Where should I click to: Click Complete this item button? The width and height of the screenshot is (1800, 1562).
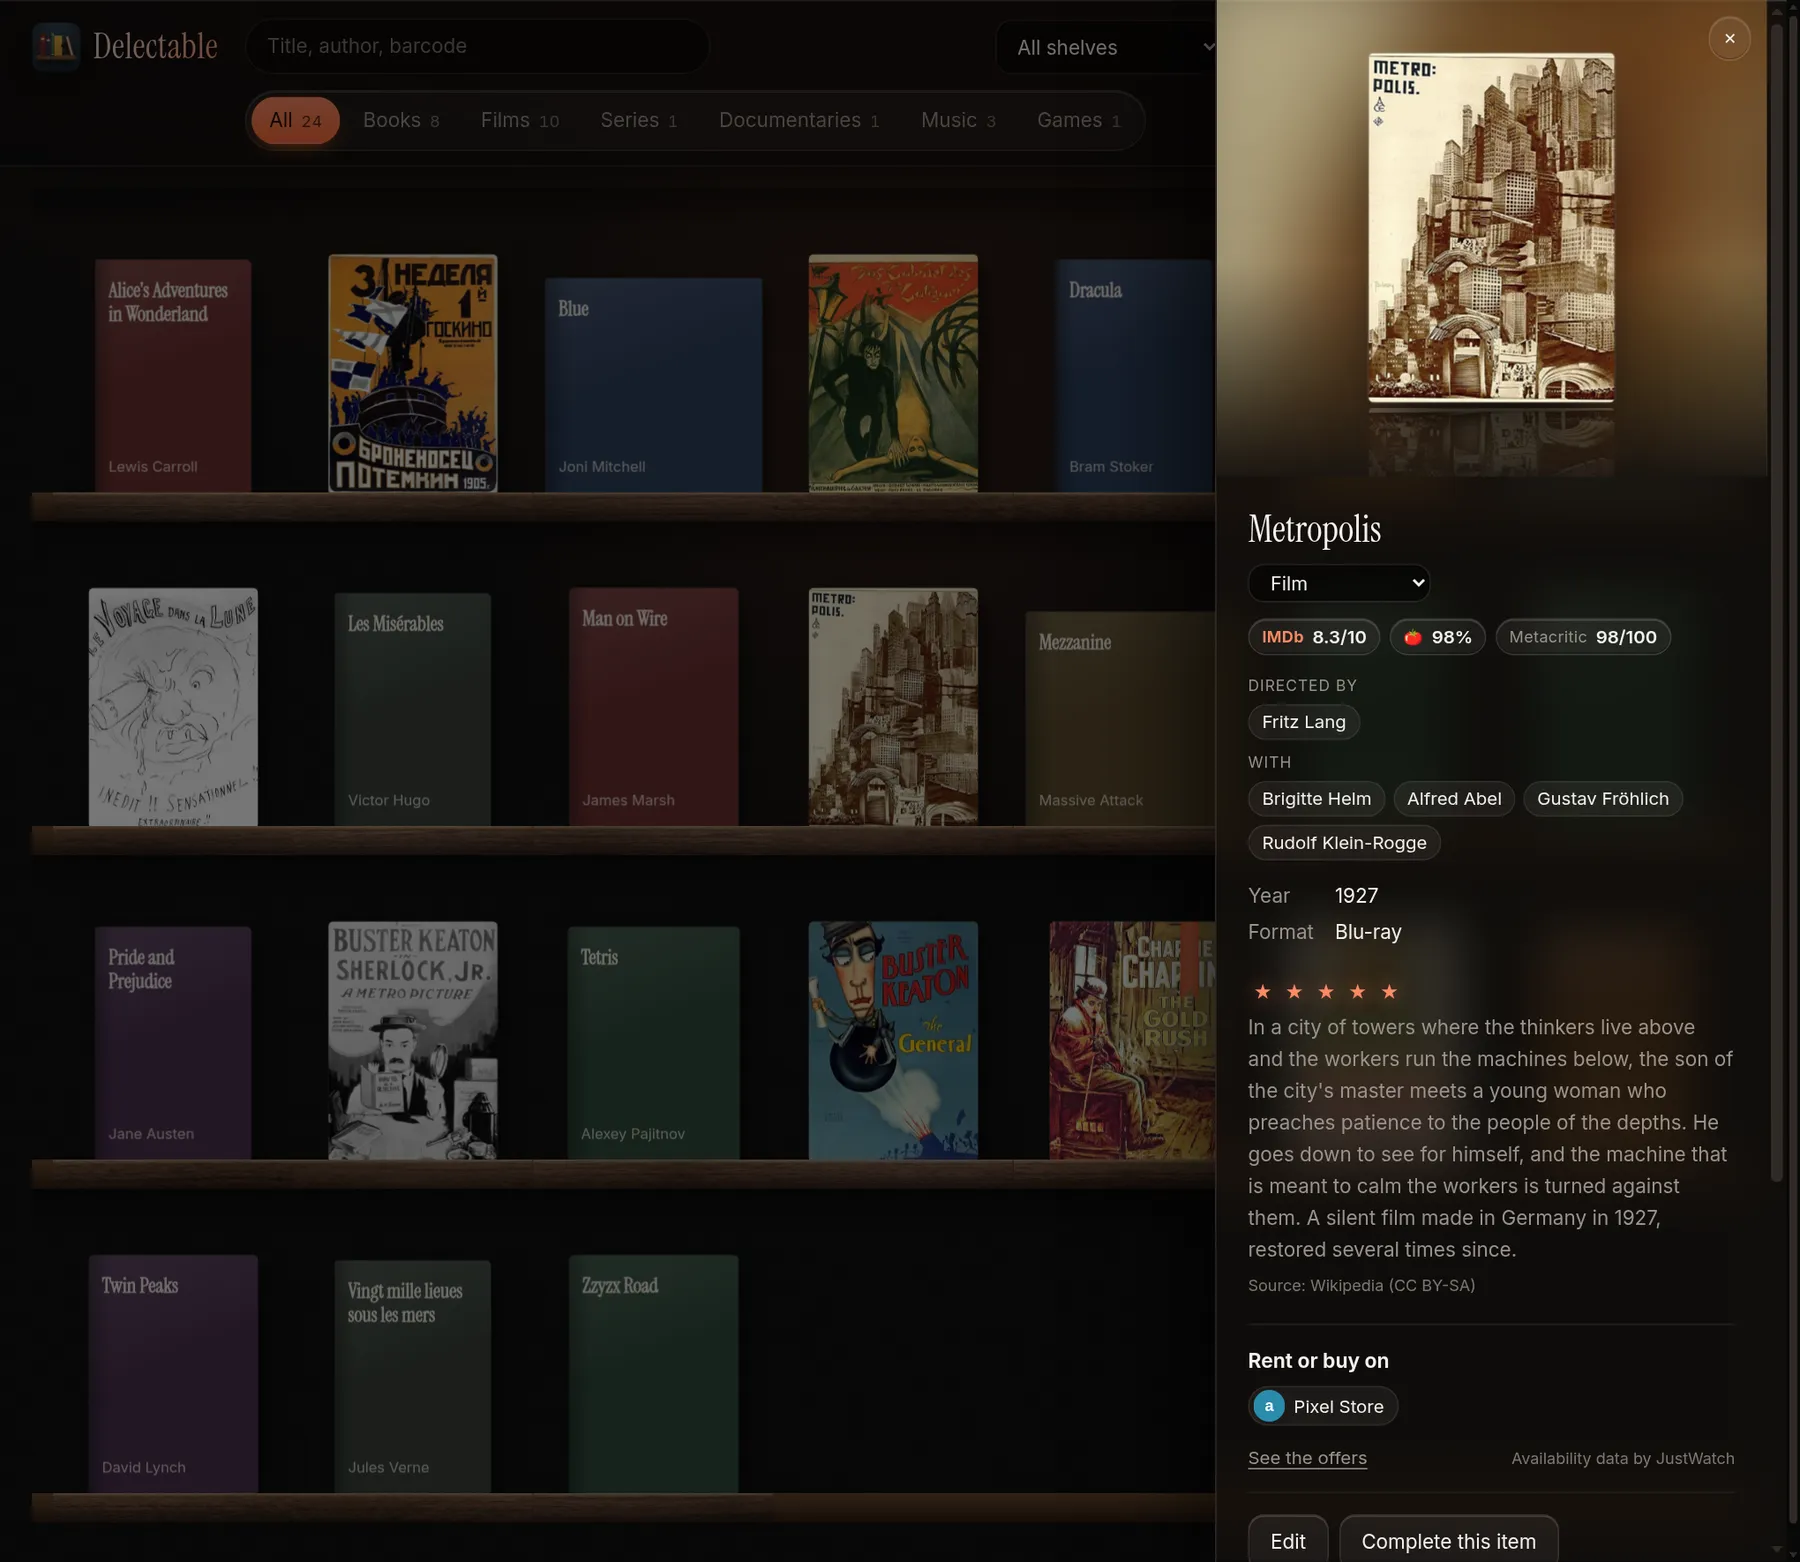(1448, 1540)
